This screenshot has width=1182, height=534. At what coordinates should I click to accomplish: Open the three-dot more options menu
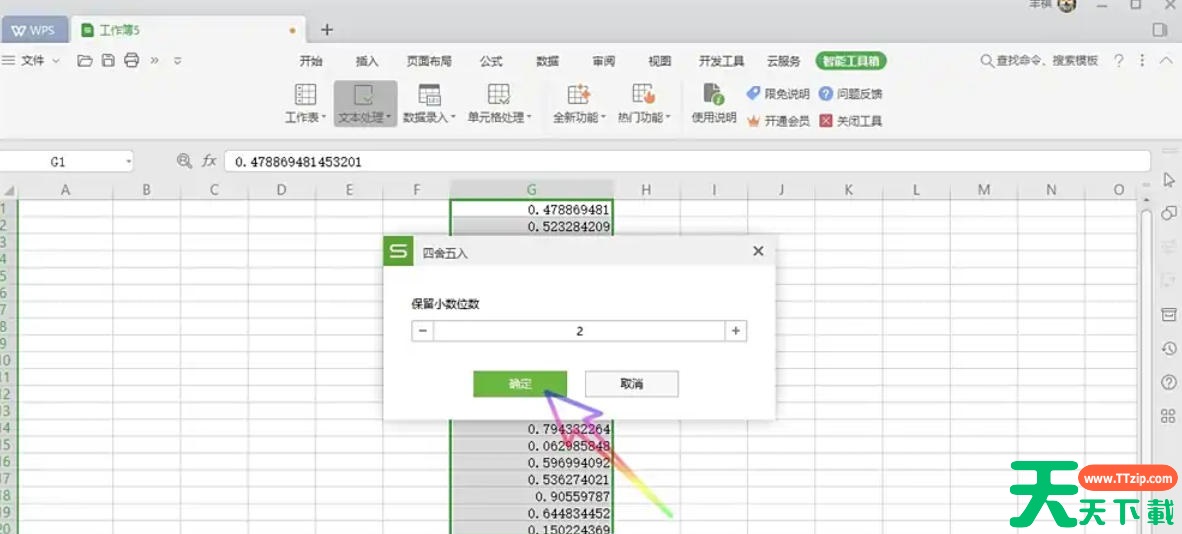coord(1142,60)
